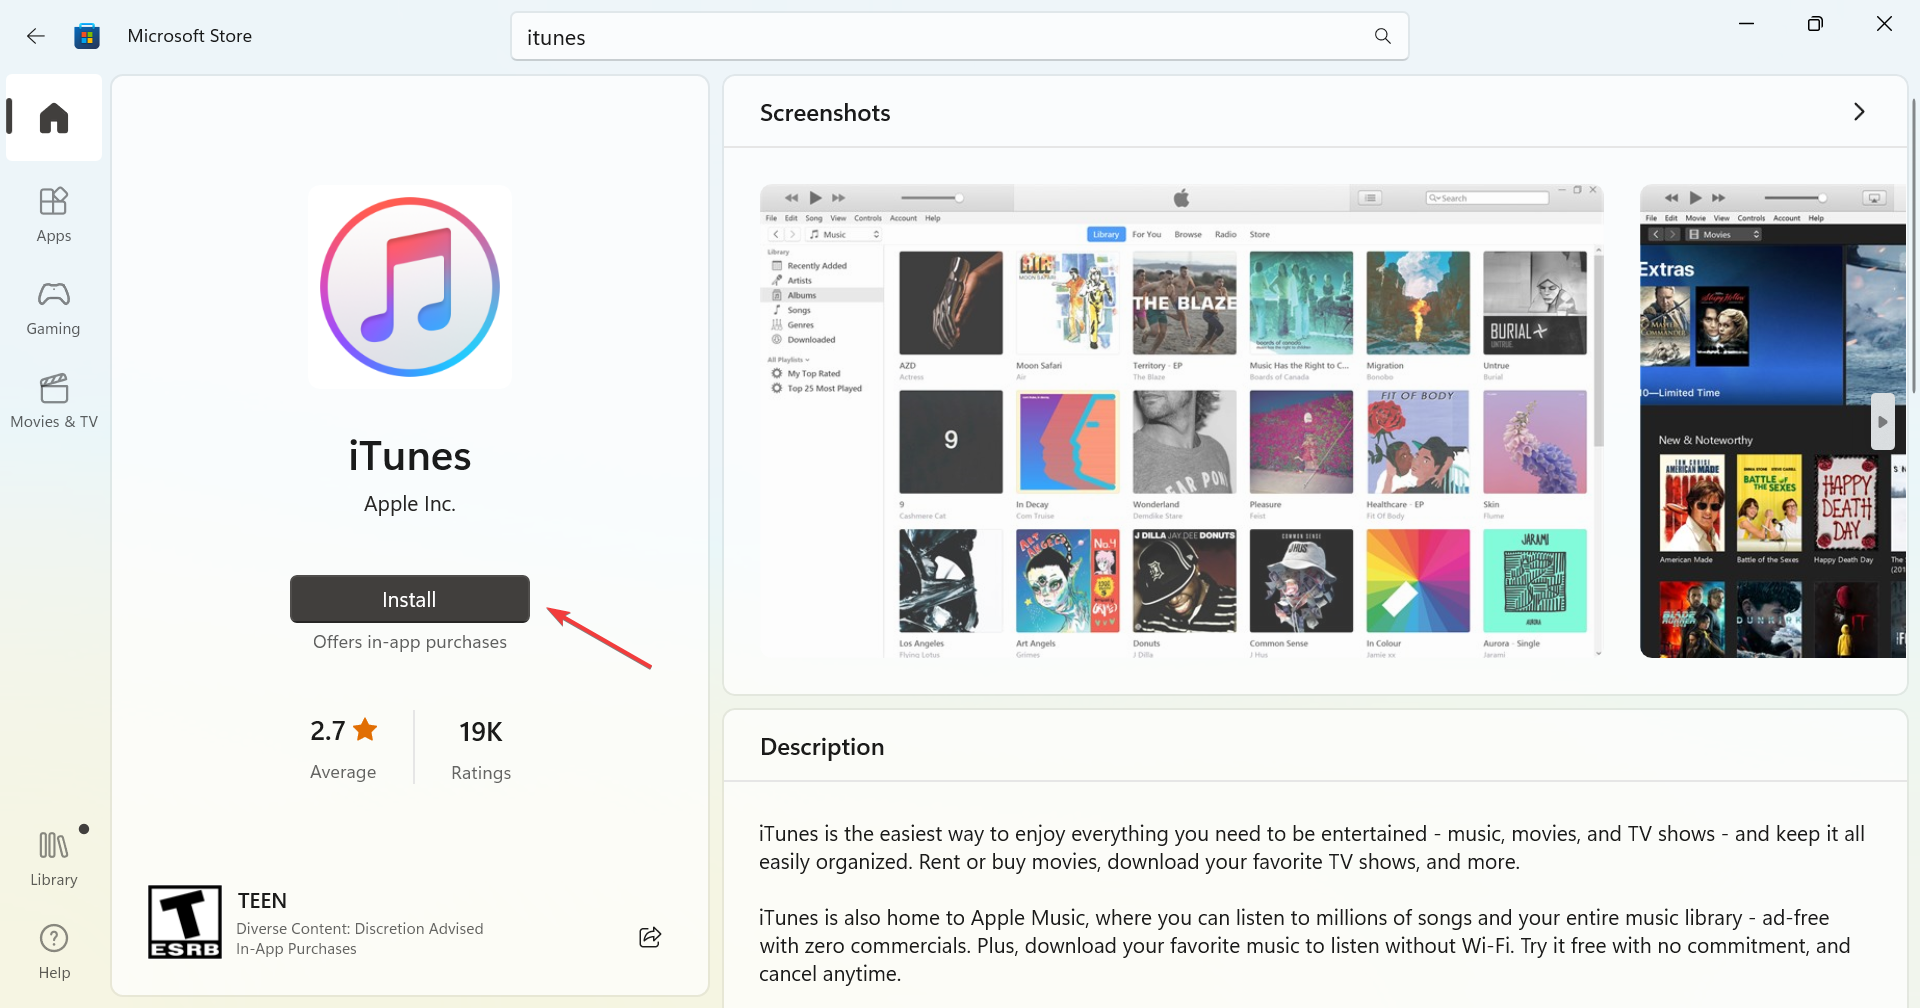Click the TEEN rating text
The width and height of the screenshot is (1920, 1008).
[262, 901]
